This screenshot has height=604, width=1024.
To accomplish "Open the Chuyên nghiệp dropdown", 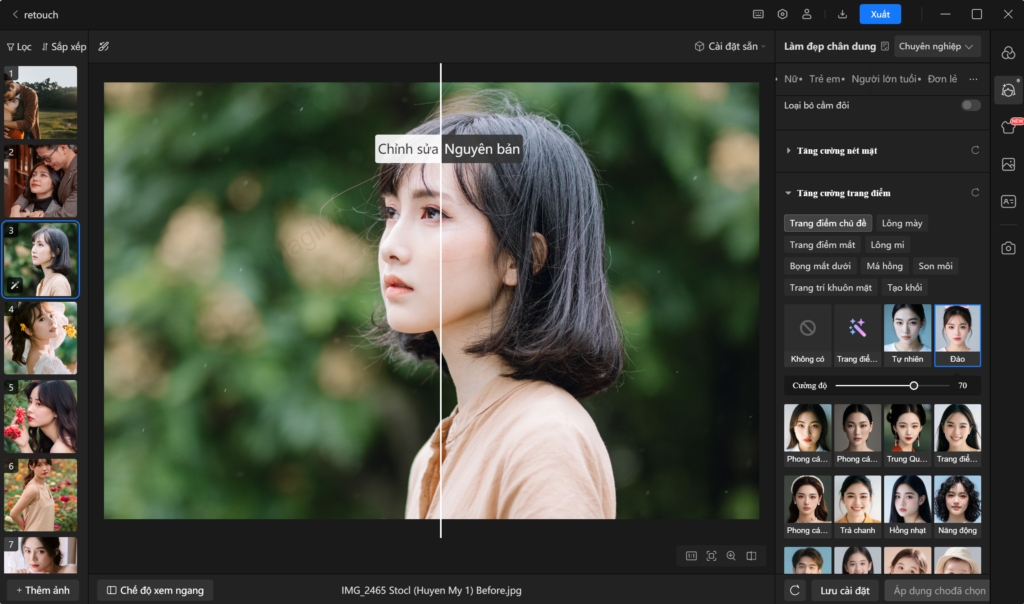I will 934,46.
